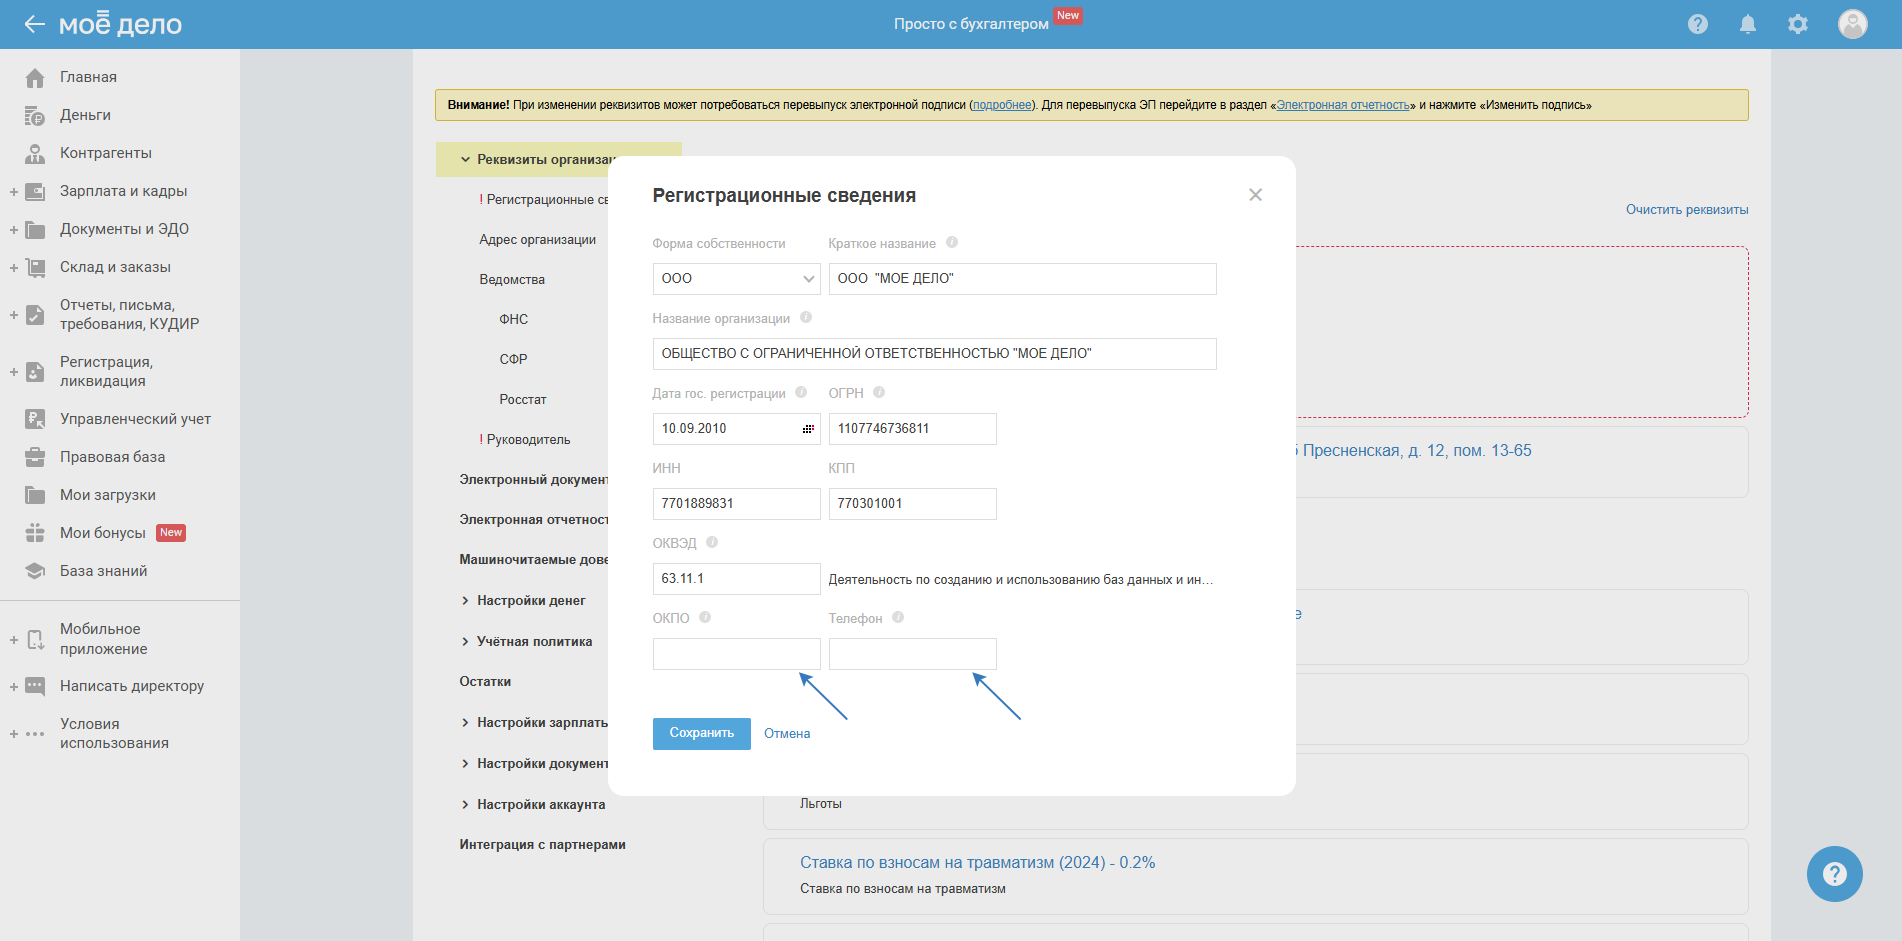The height and width of the screenshot is (941, 1902).
Task: Click the Контрагенты people icon
Action: click(x=35, y=153)
